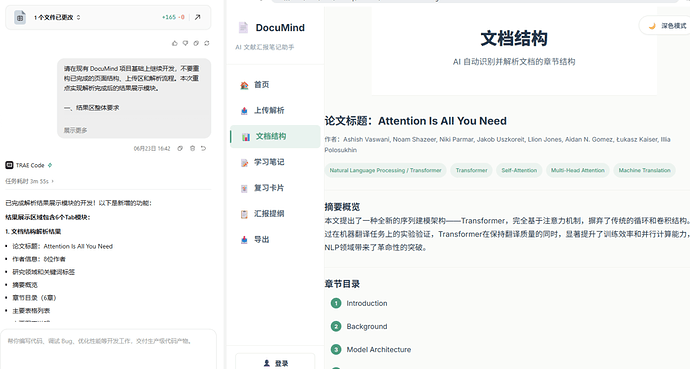Click the 章节目录（6章）bullet in chat

coord(34,298)
